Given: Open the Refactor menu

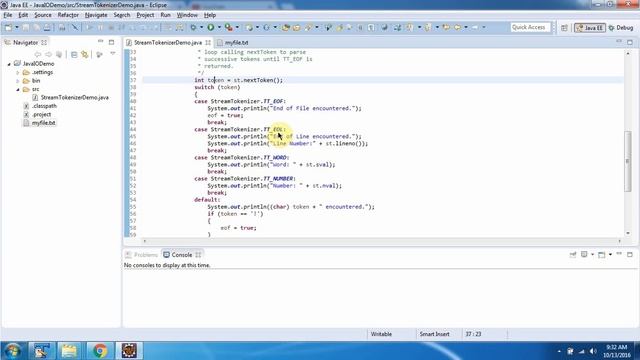Looking at the screenshot, I should [68, 15].
